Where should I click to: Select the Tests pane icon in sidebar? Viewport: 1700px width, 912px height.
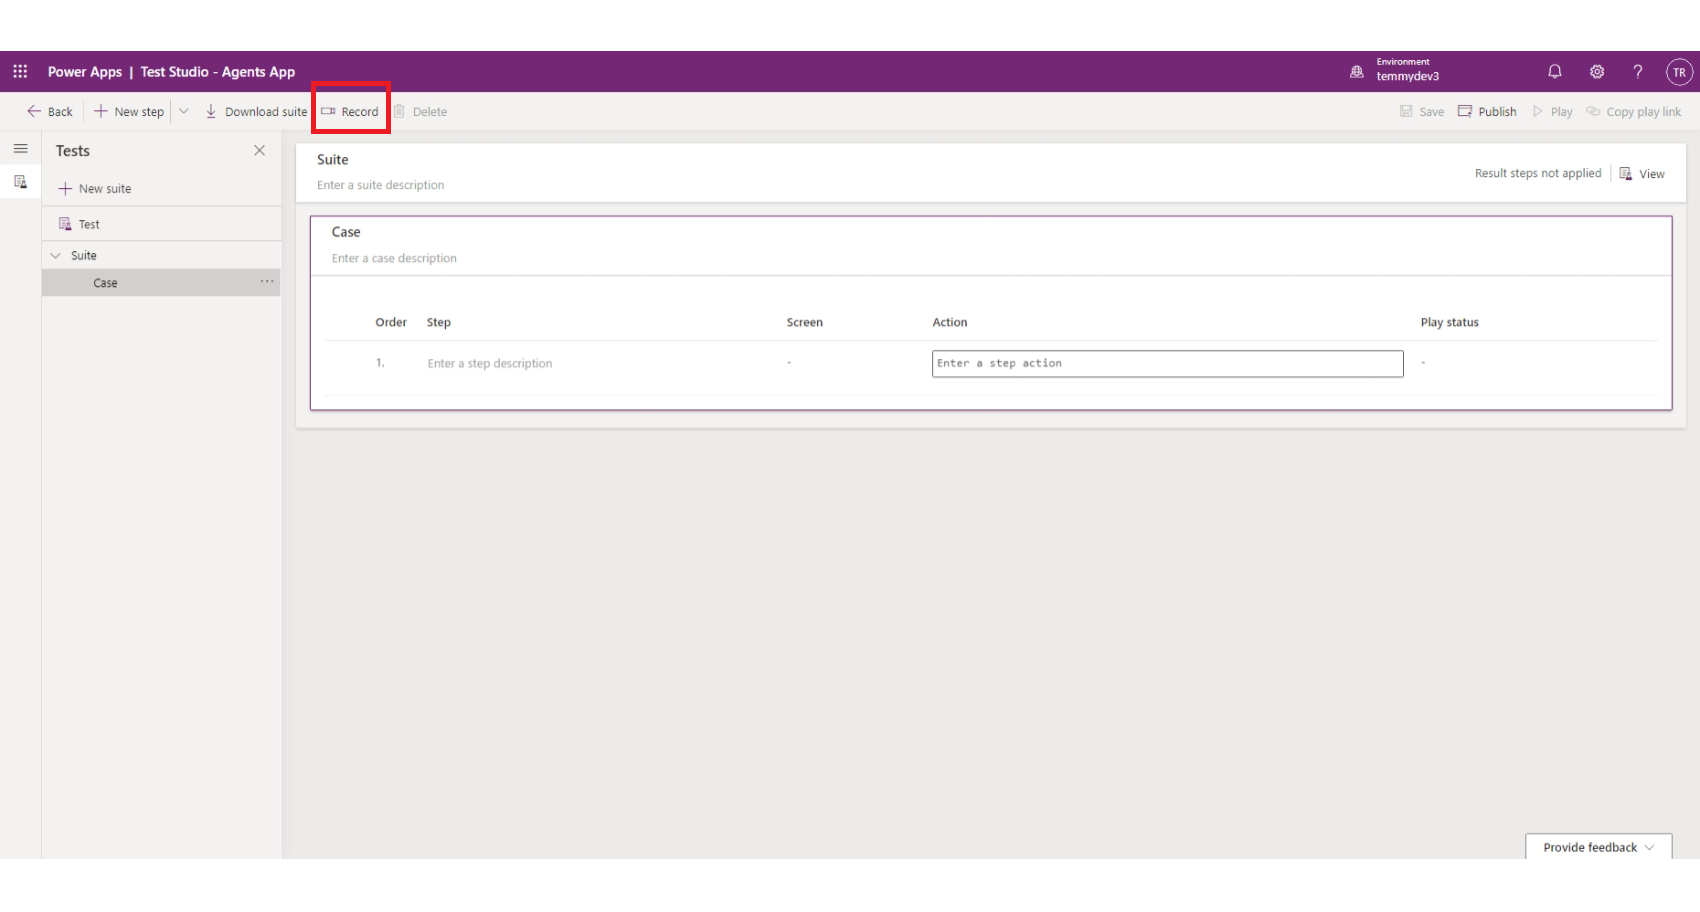(20, 182)
